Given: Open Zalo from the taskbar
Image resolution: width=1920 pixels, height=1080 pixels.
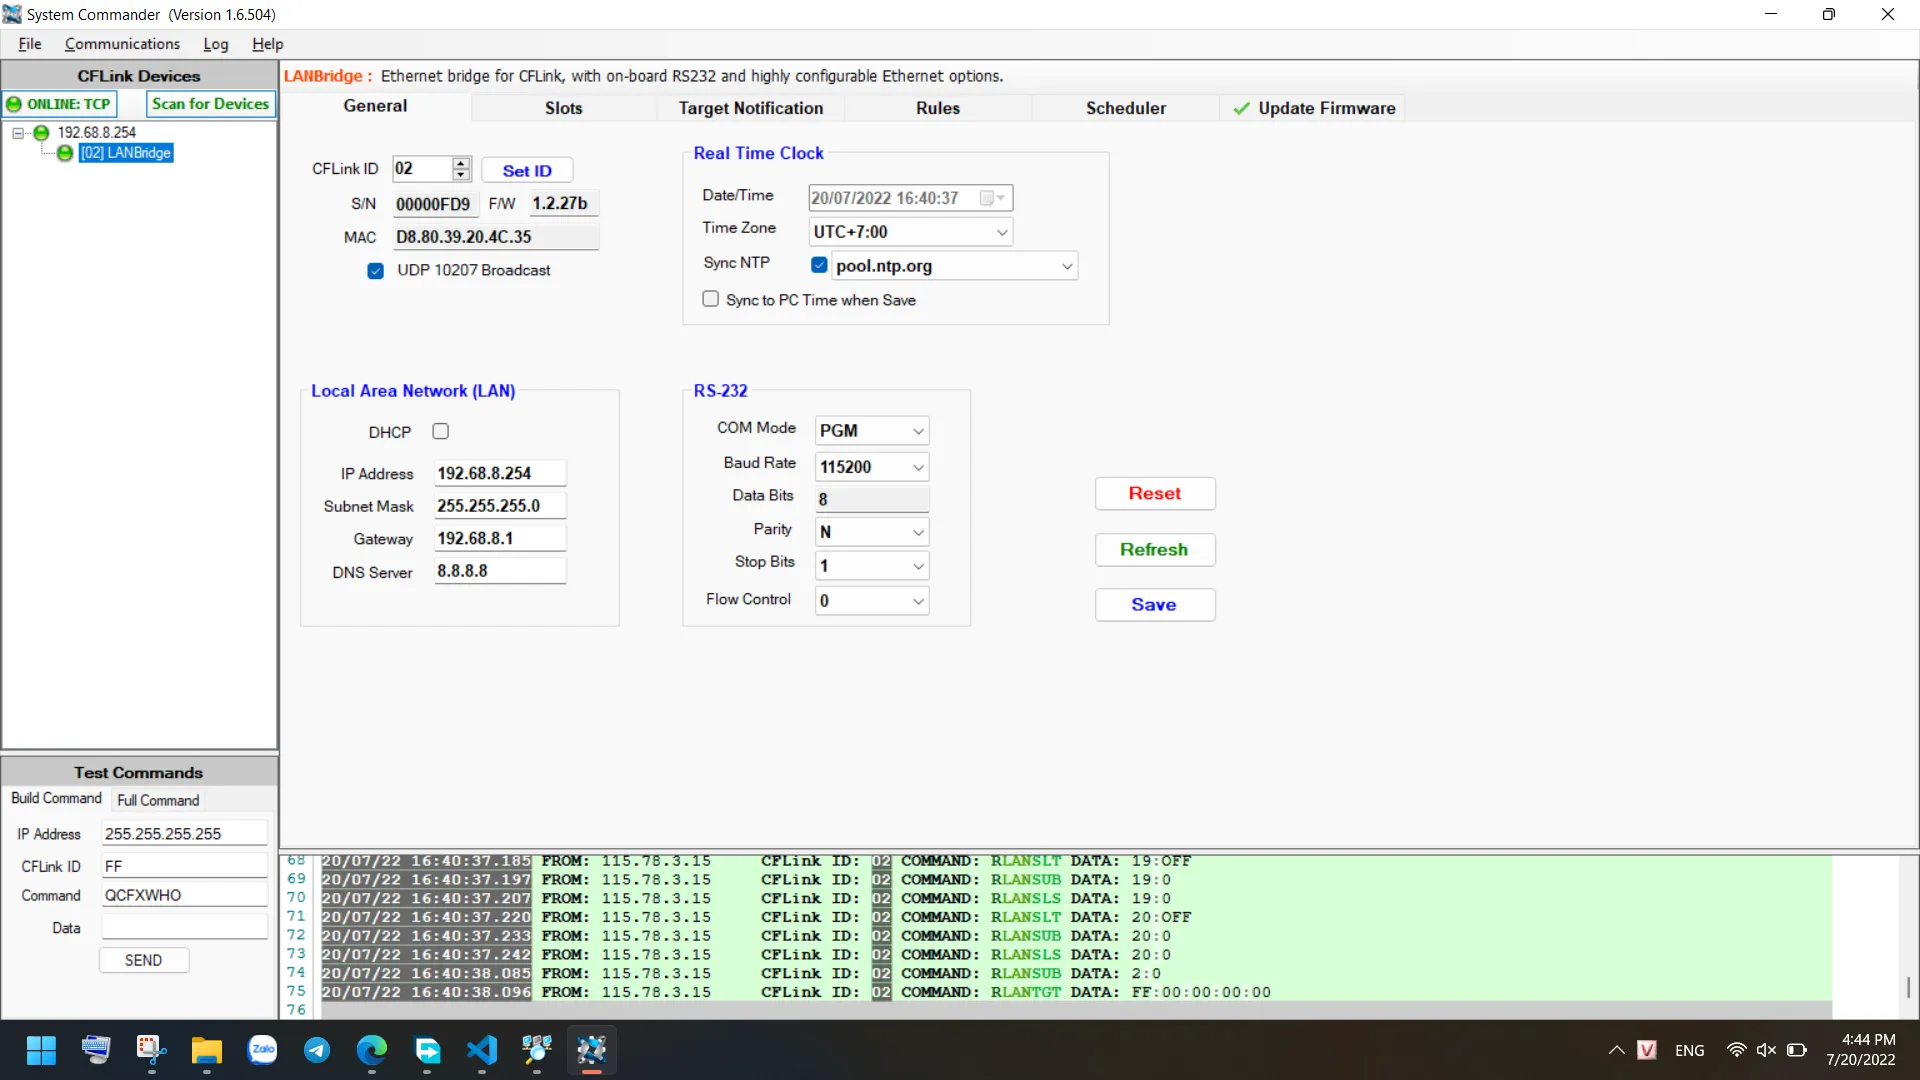Looking at the screenshot, I should coord(262,1049).
